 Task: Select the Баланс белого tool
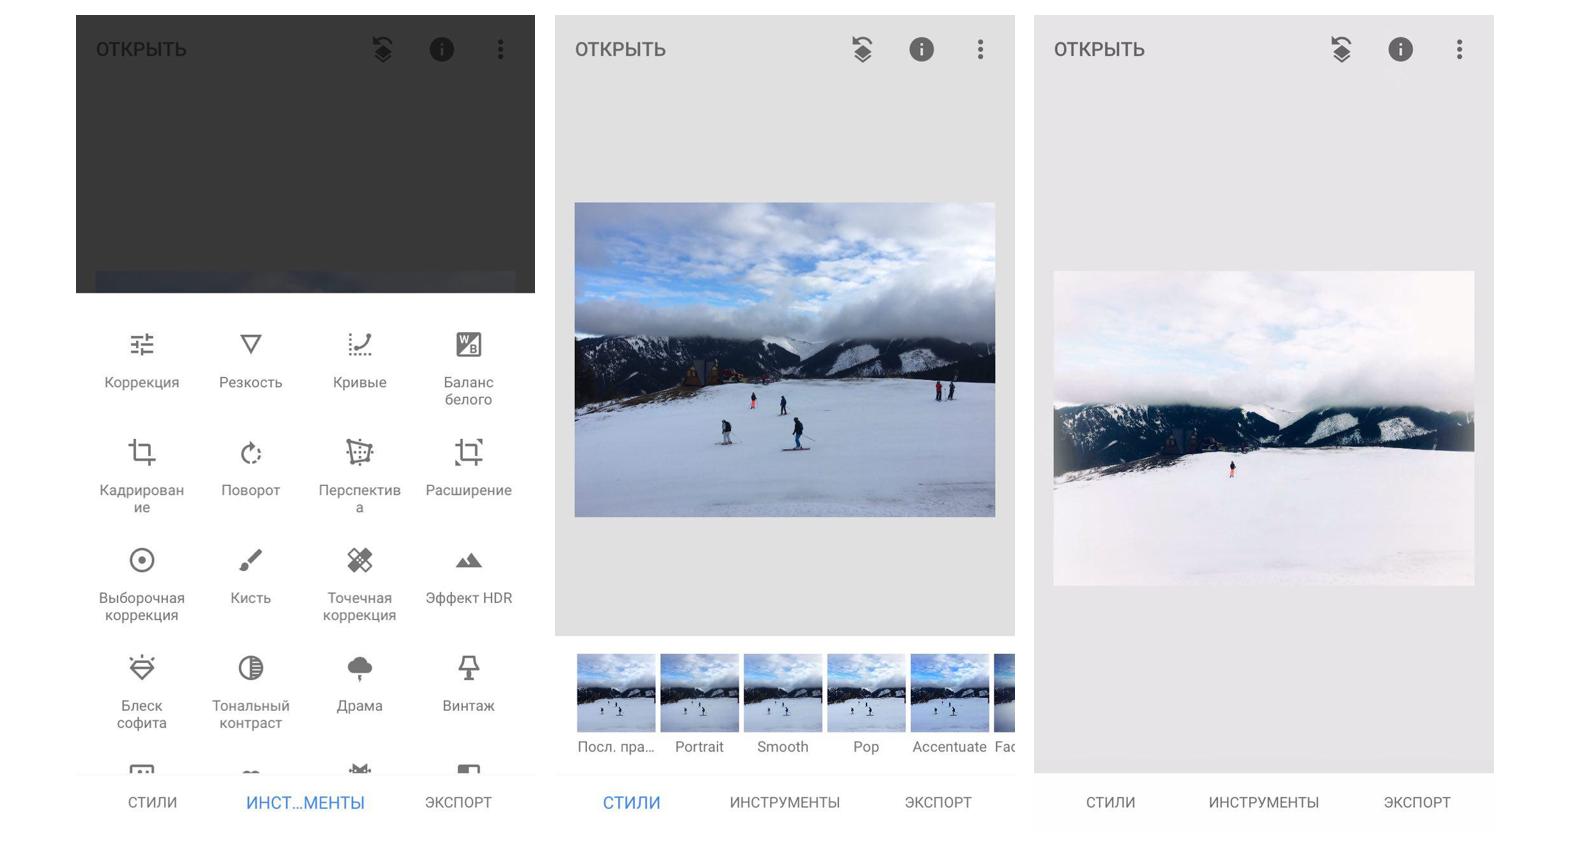pyautogui.click(x=468, y=367)
